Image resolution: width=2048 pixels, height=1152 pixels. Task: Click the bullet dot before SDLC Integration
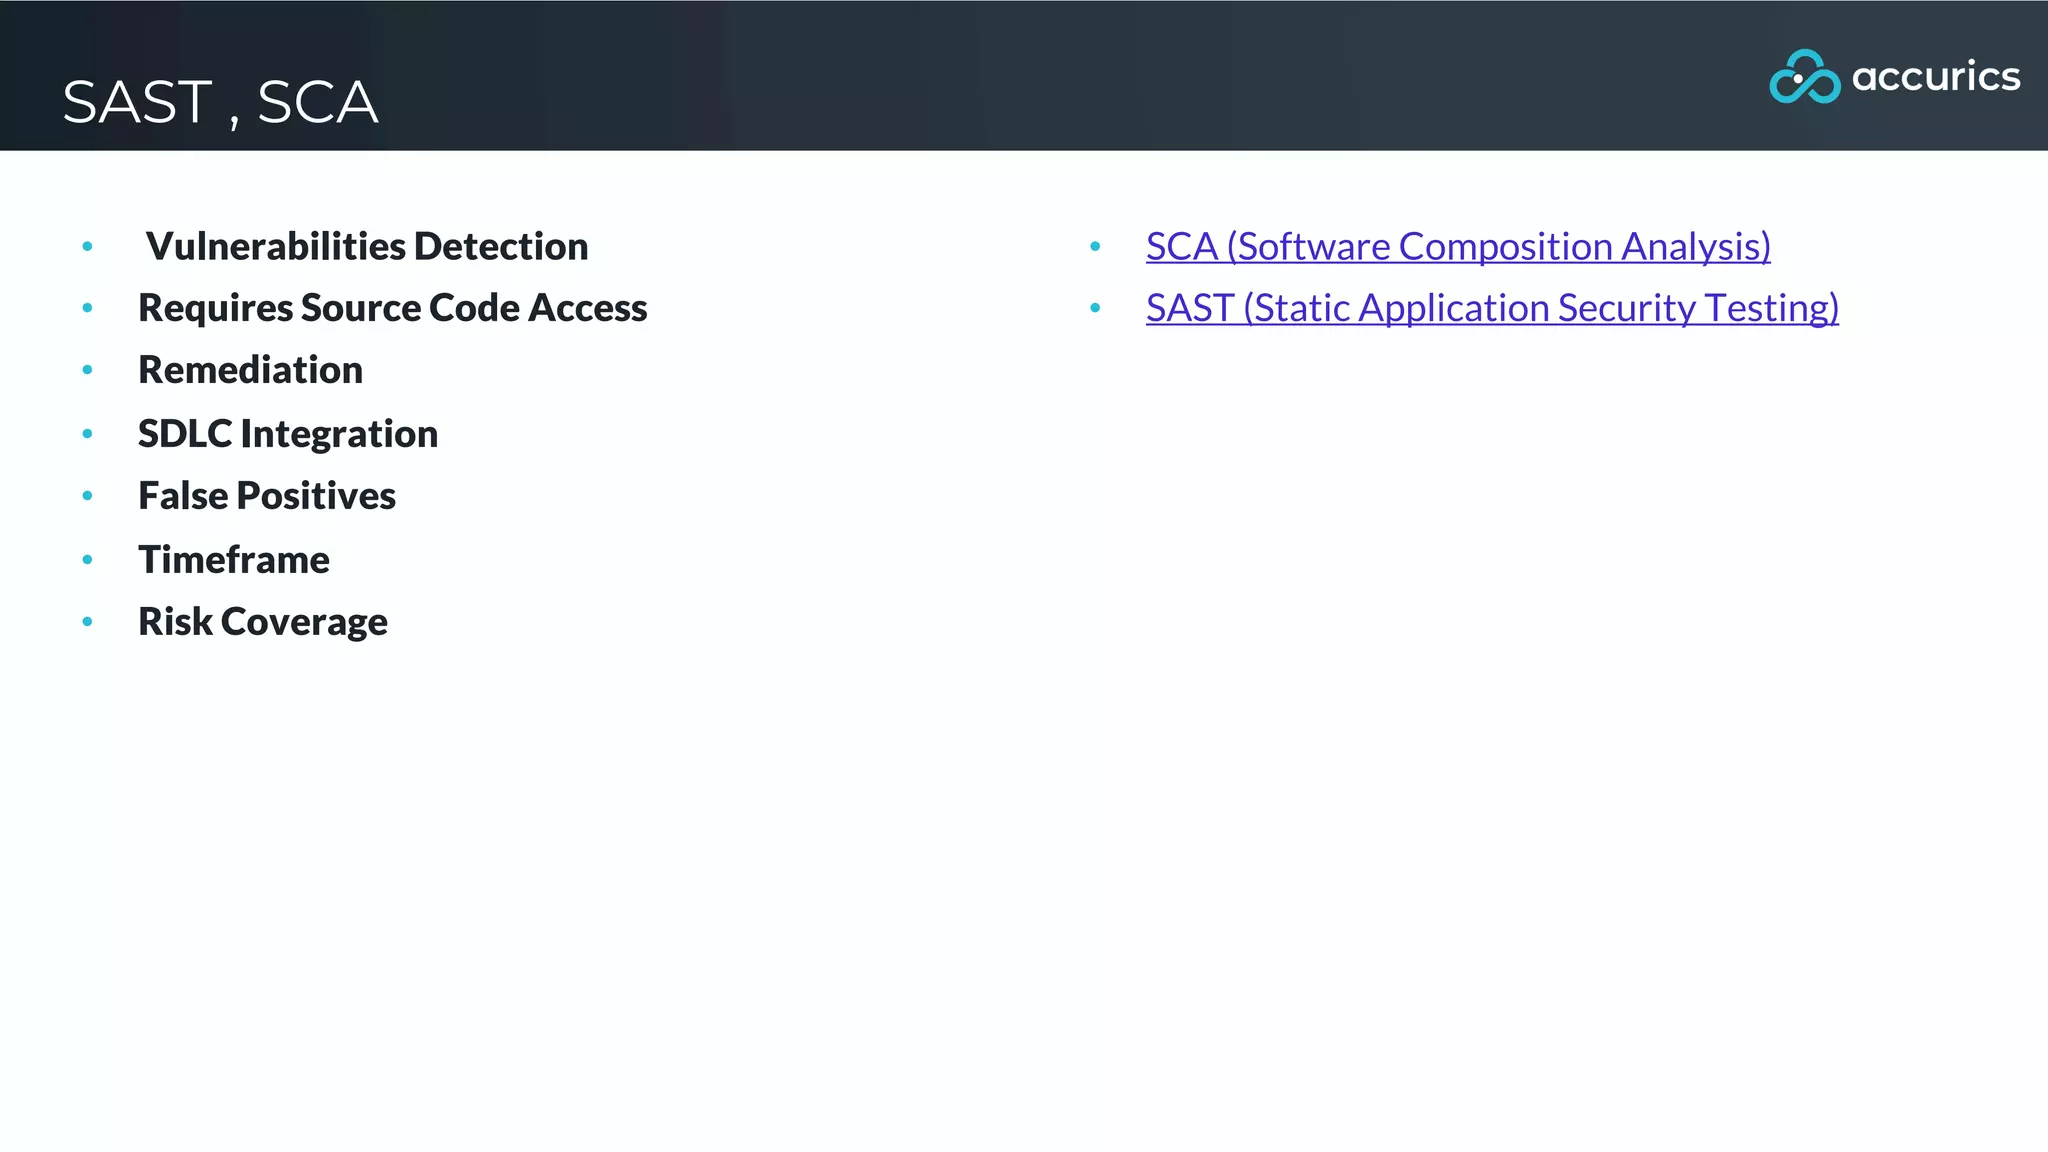point(88,434)
